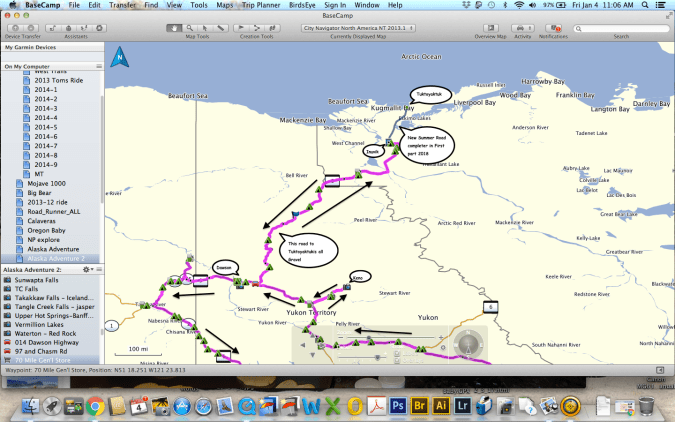Screen dimensions: 675x422
Task: Click the Search field in the toolbar
Action: coord(621,27)
